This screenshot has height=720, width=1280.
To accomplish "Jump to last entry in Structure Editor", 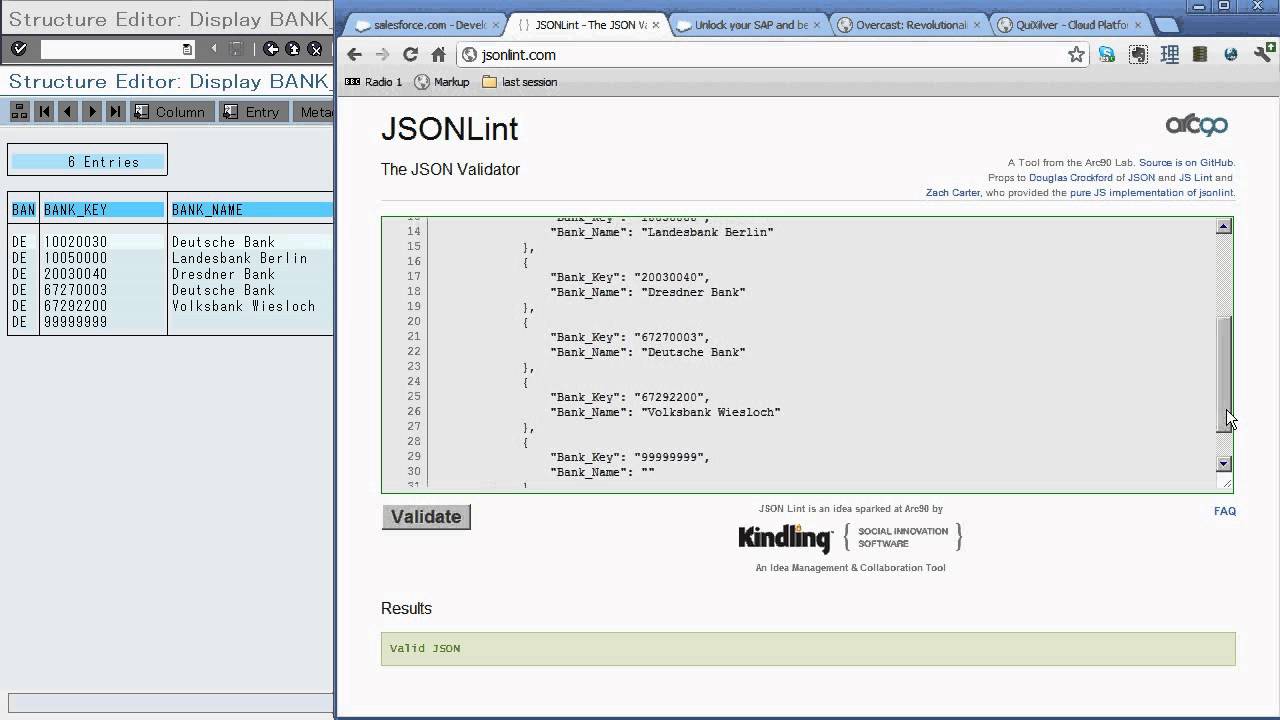I will pyautogui.click(x=116, y=112).
